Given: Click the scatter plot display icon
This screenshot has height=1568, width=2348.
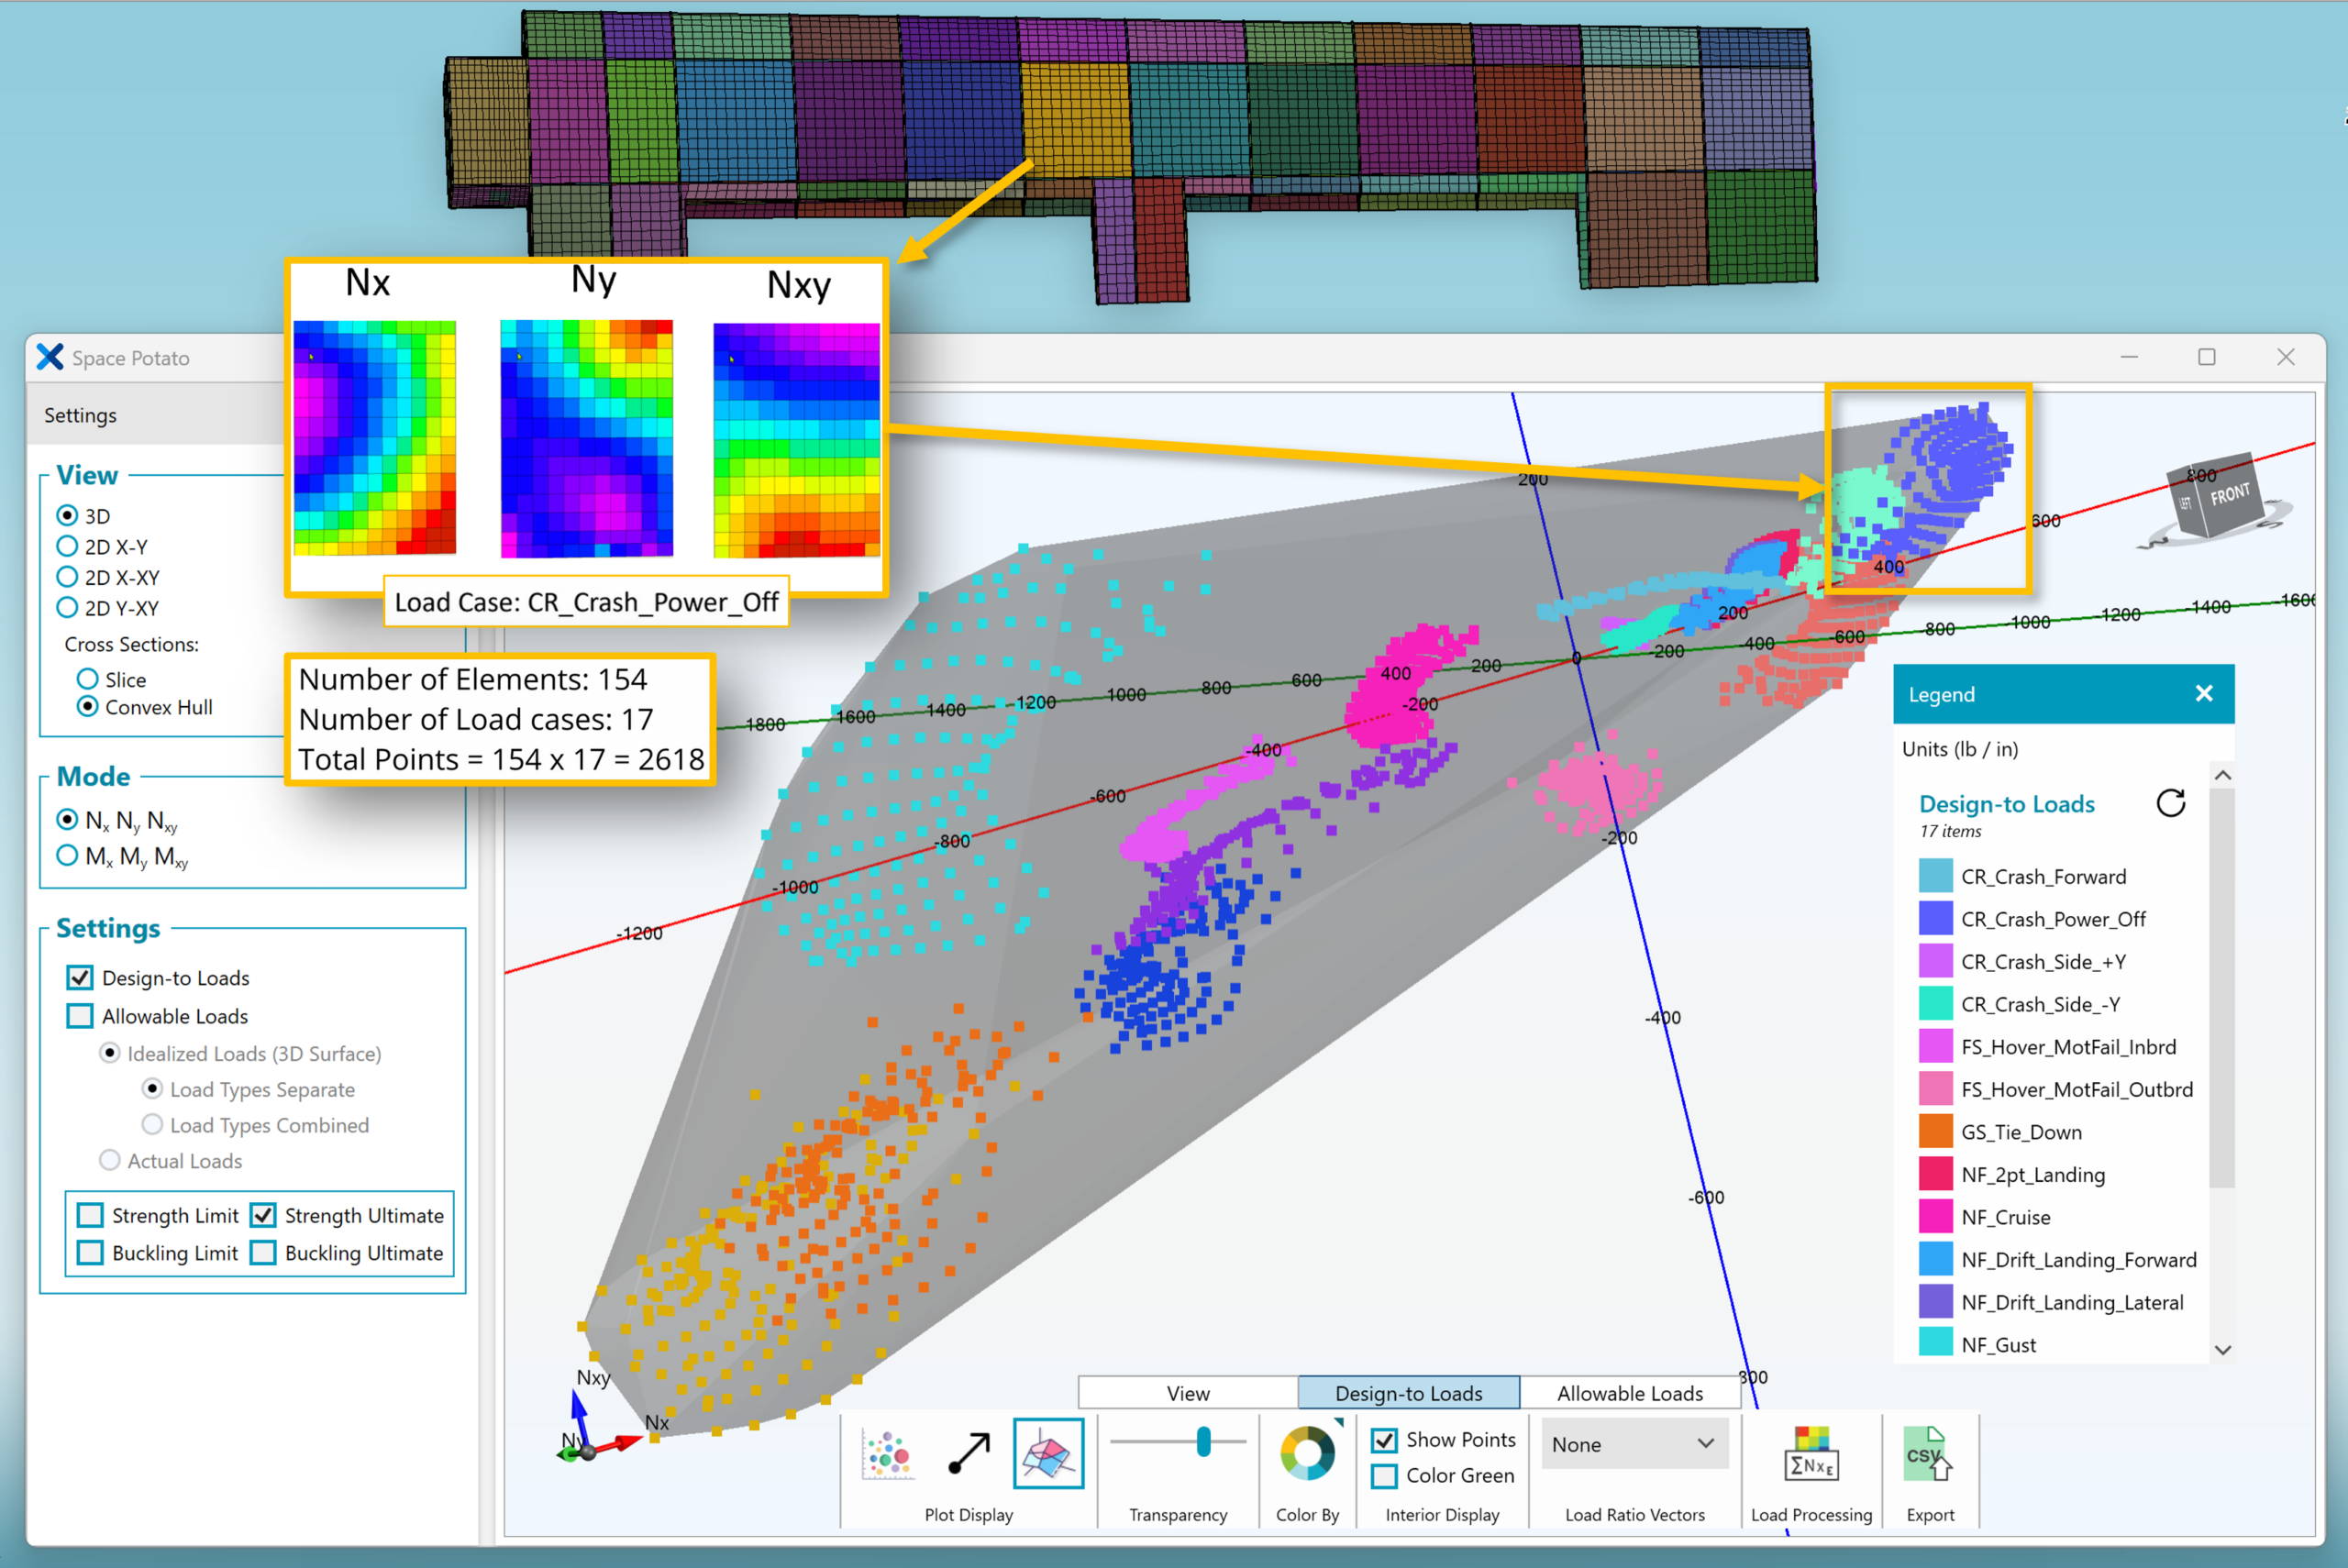Looking at the screenshot, I should coord(887,1454).
